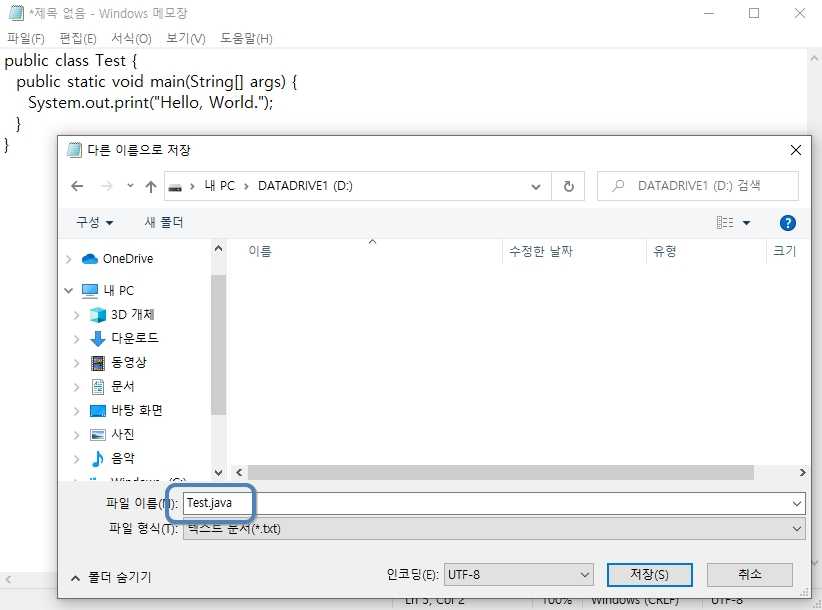Image resolution: width=822 pixels, height=610 pixels.
Task: Click 폴더 숨기기 to hide folders
Action: point(111,578)
